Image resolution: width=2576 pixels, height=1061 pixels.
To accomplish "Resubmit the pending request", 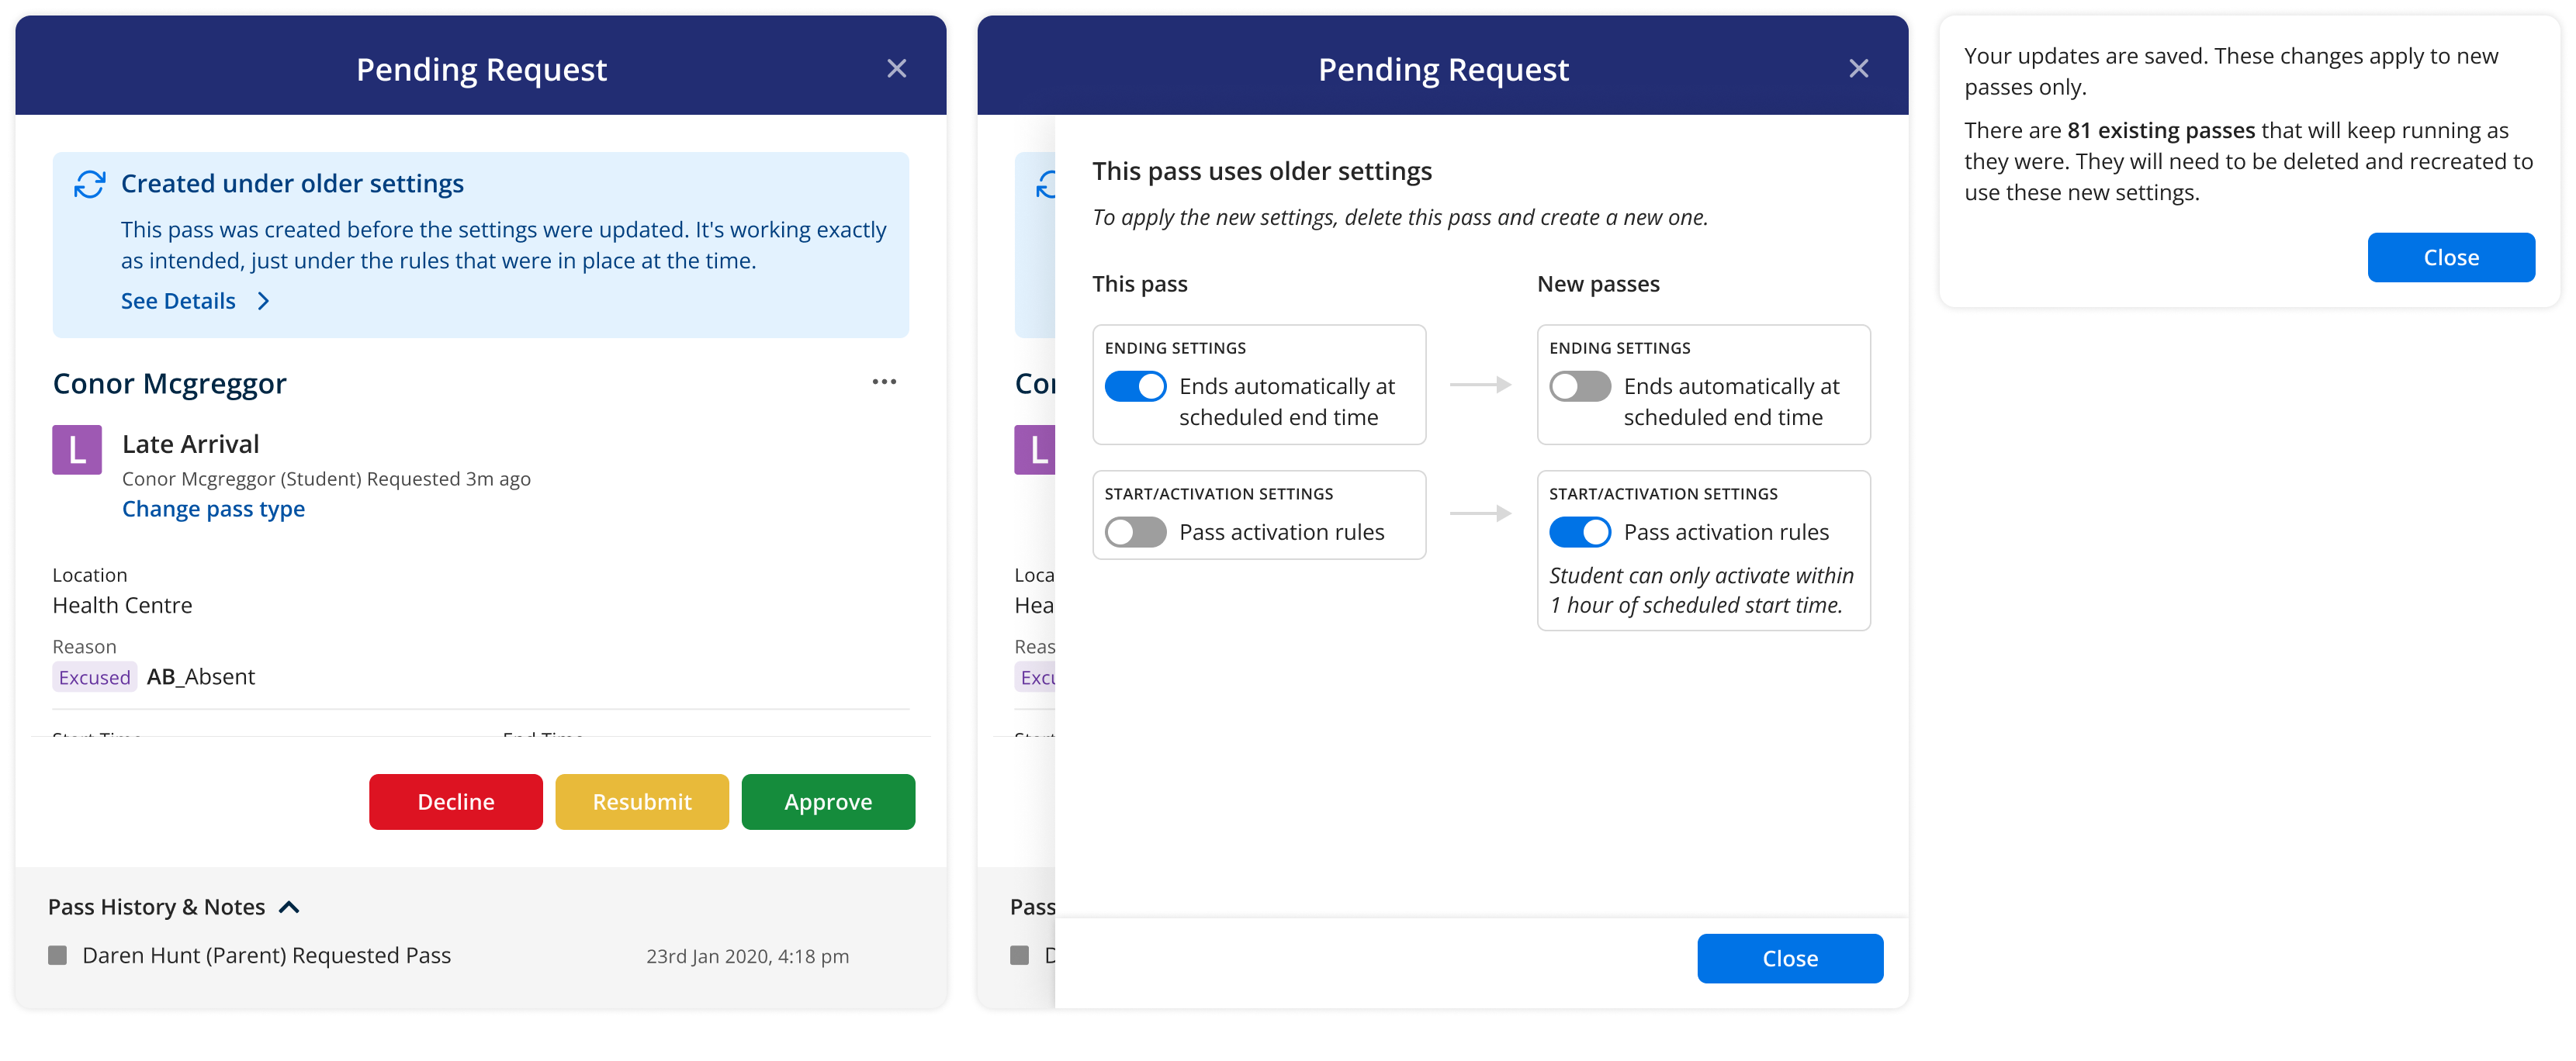I will pyautogui.click(x=641, y=801).
